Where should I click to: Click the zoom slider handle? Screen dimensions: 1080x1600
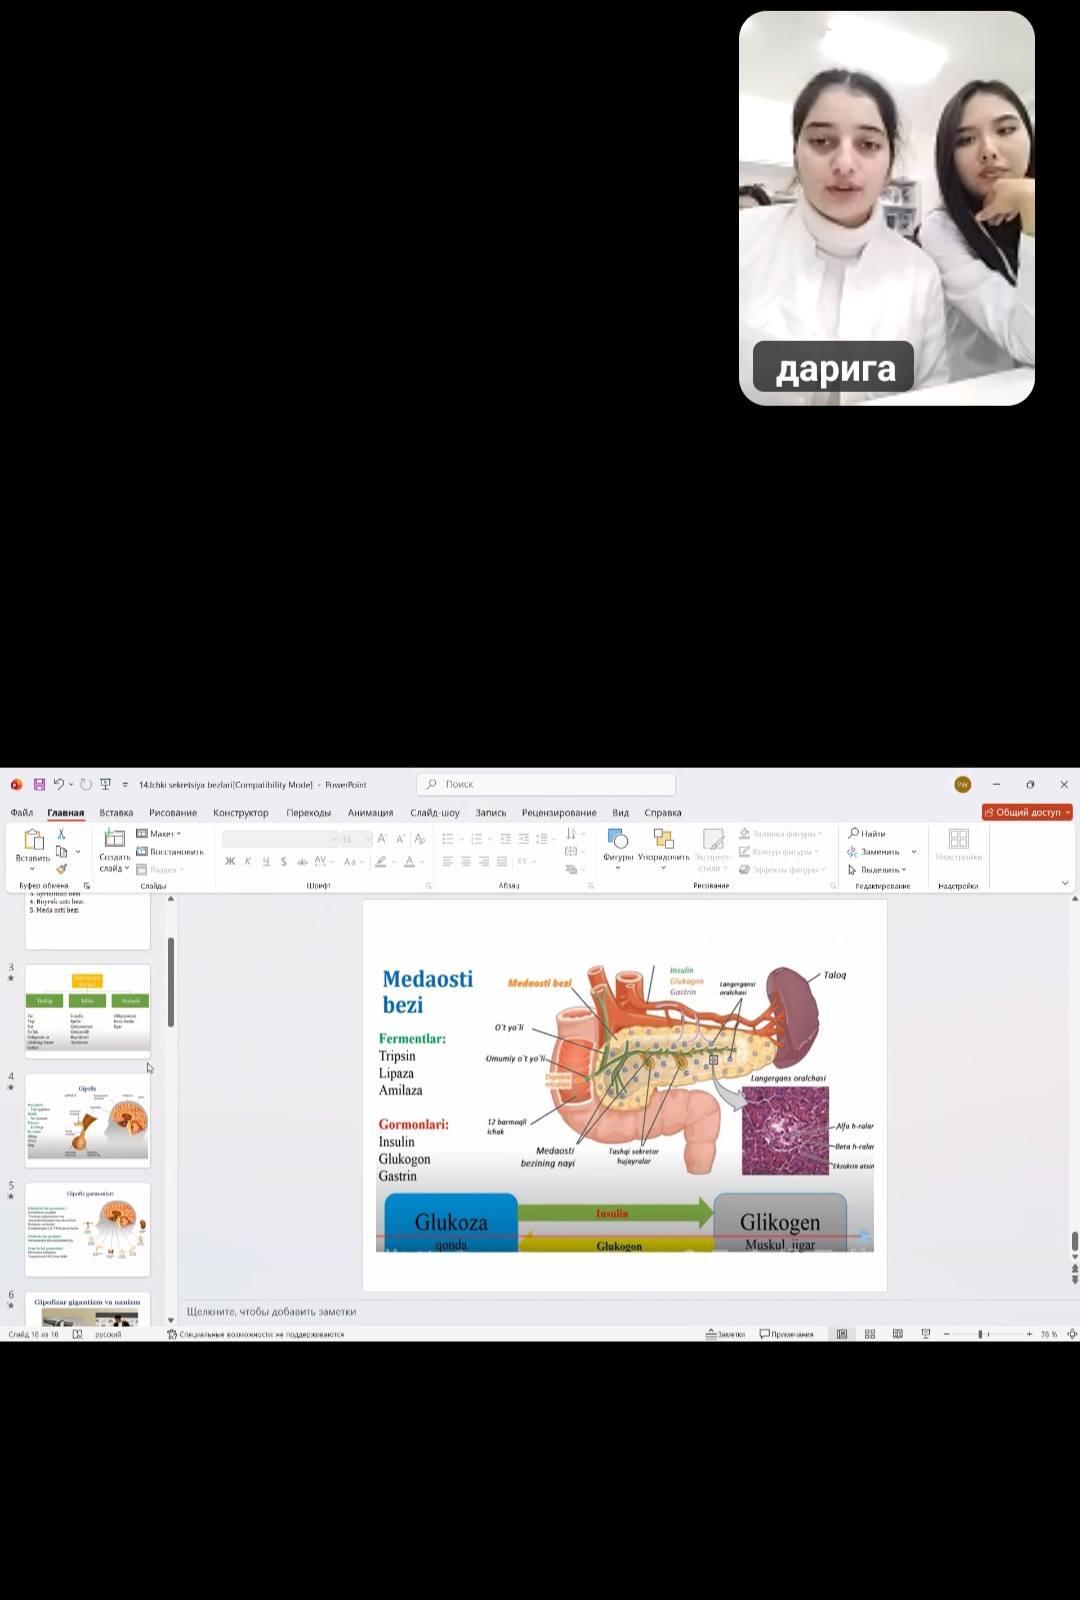click(x=980, y=1334)
